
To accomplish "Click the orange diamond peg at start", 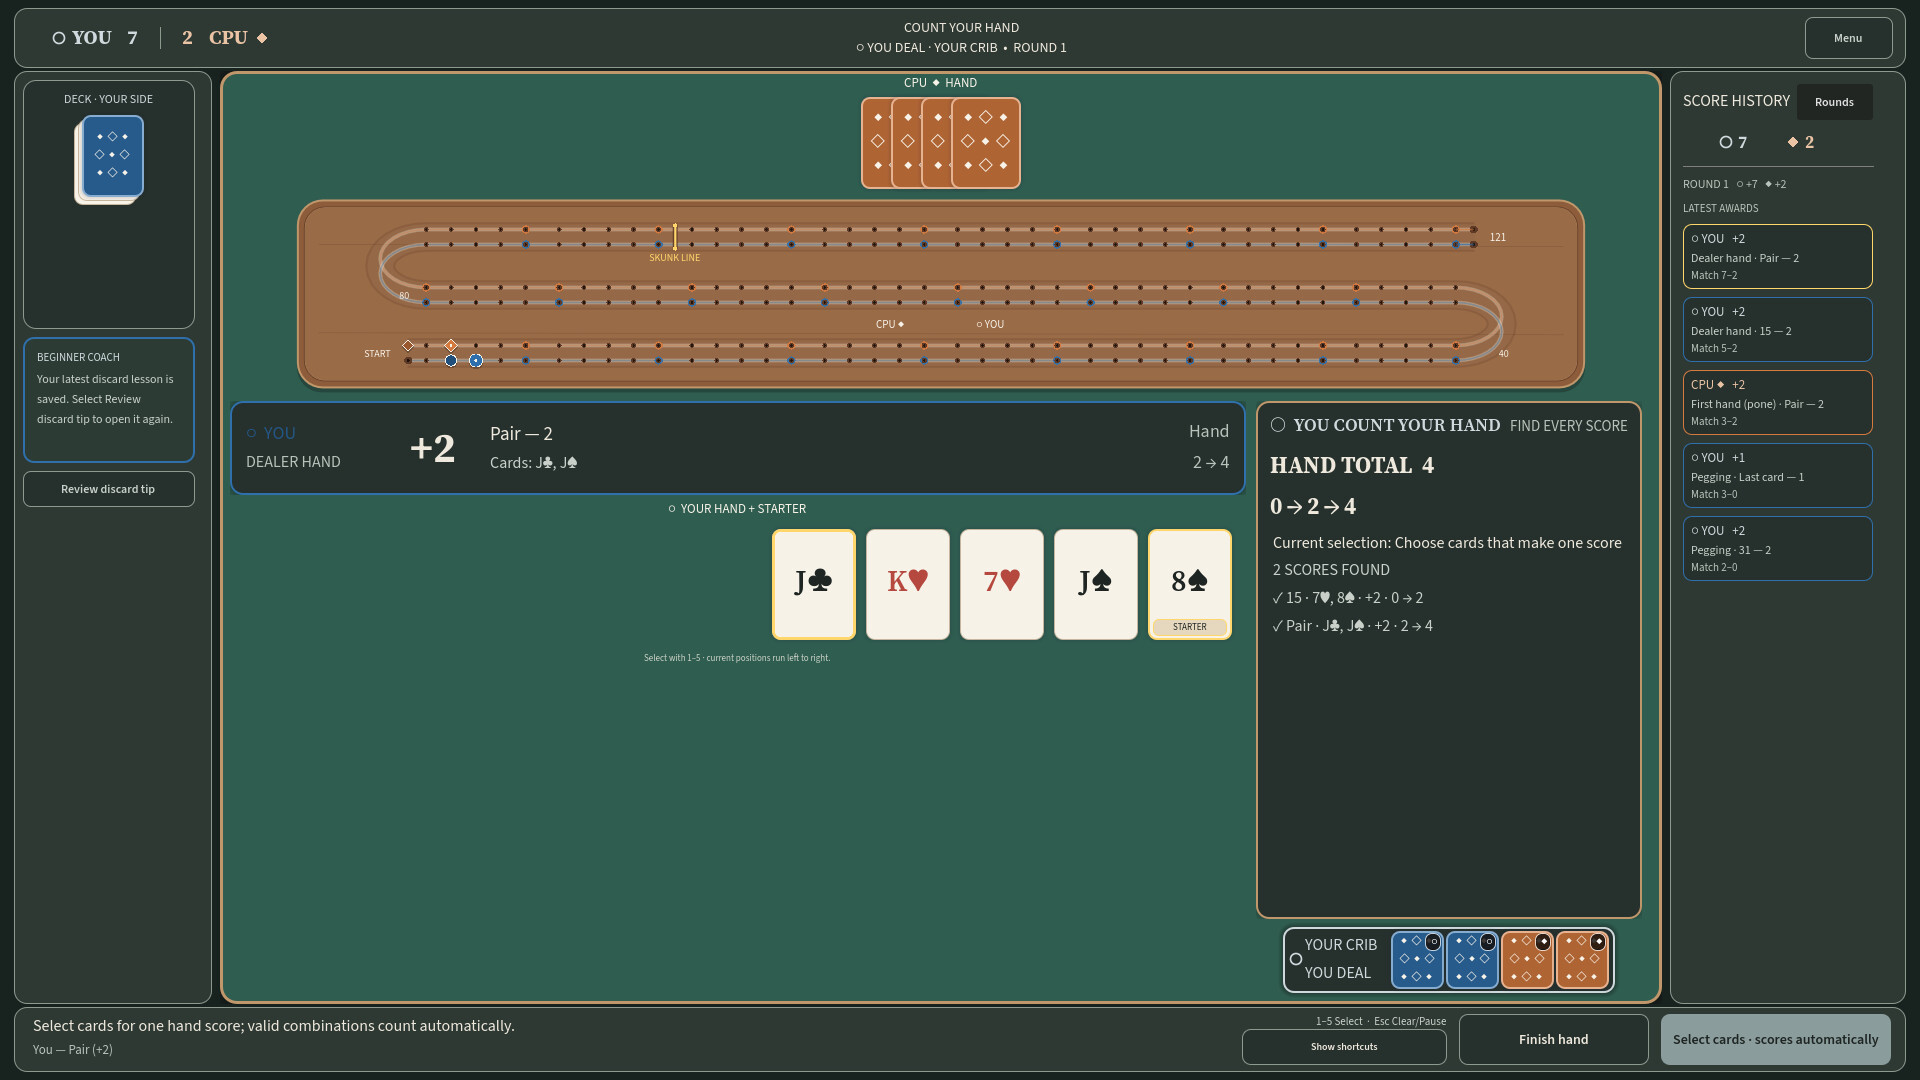I will coord(408,345).
